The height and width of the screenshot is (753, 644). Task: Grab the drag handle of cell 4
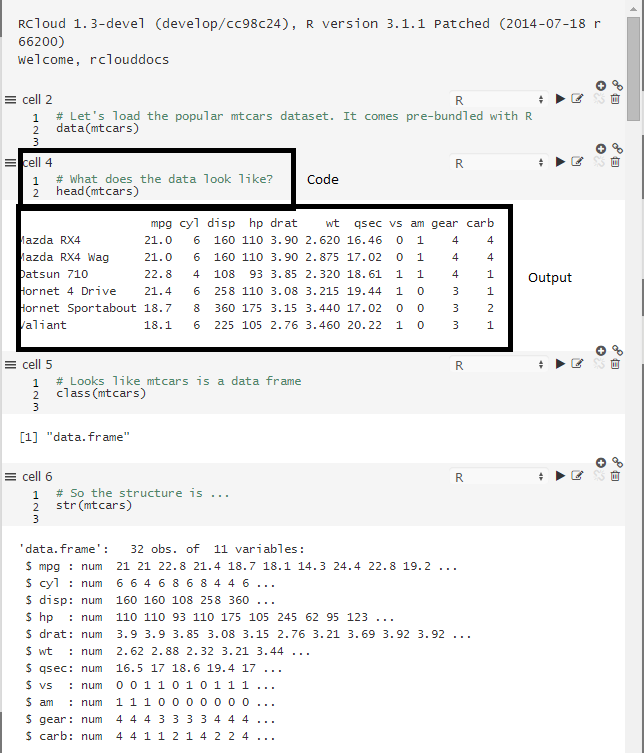(x=10, y=163)
